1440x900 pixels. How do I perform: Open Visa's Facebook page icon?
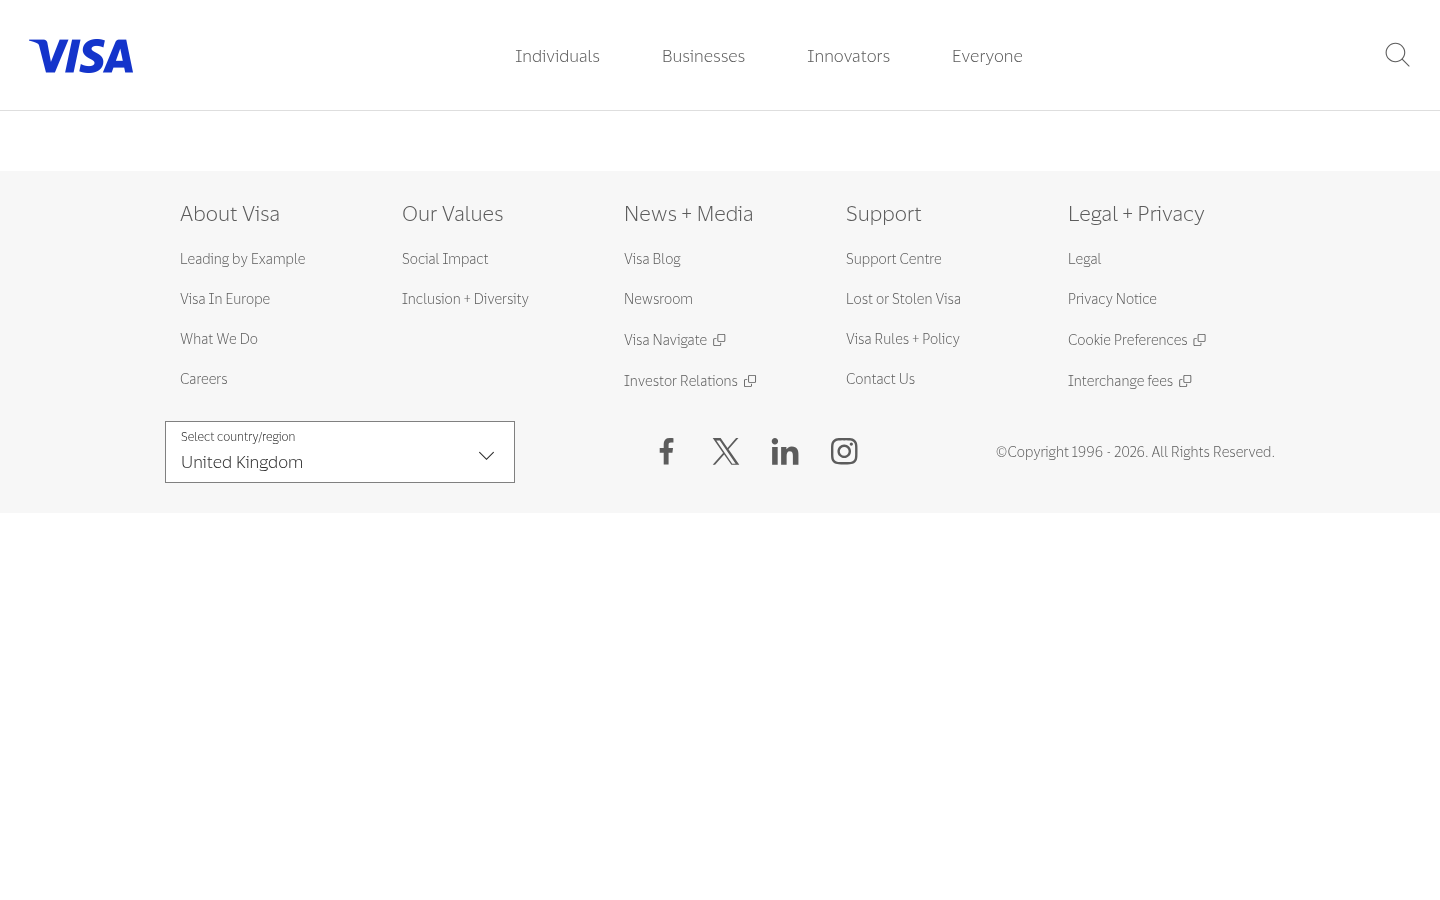click(667, 451)
